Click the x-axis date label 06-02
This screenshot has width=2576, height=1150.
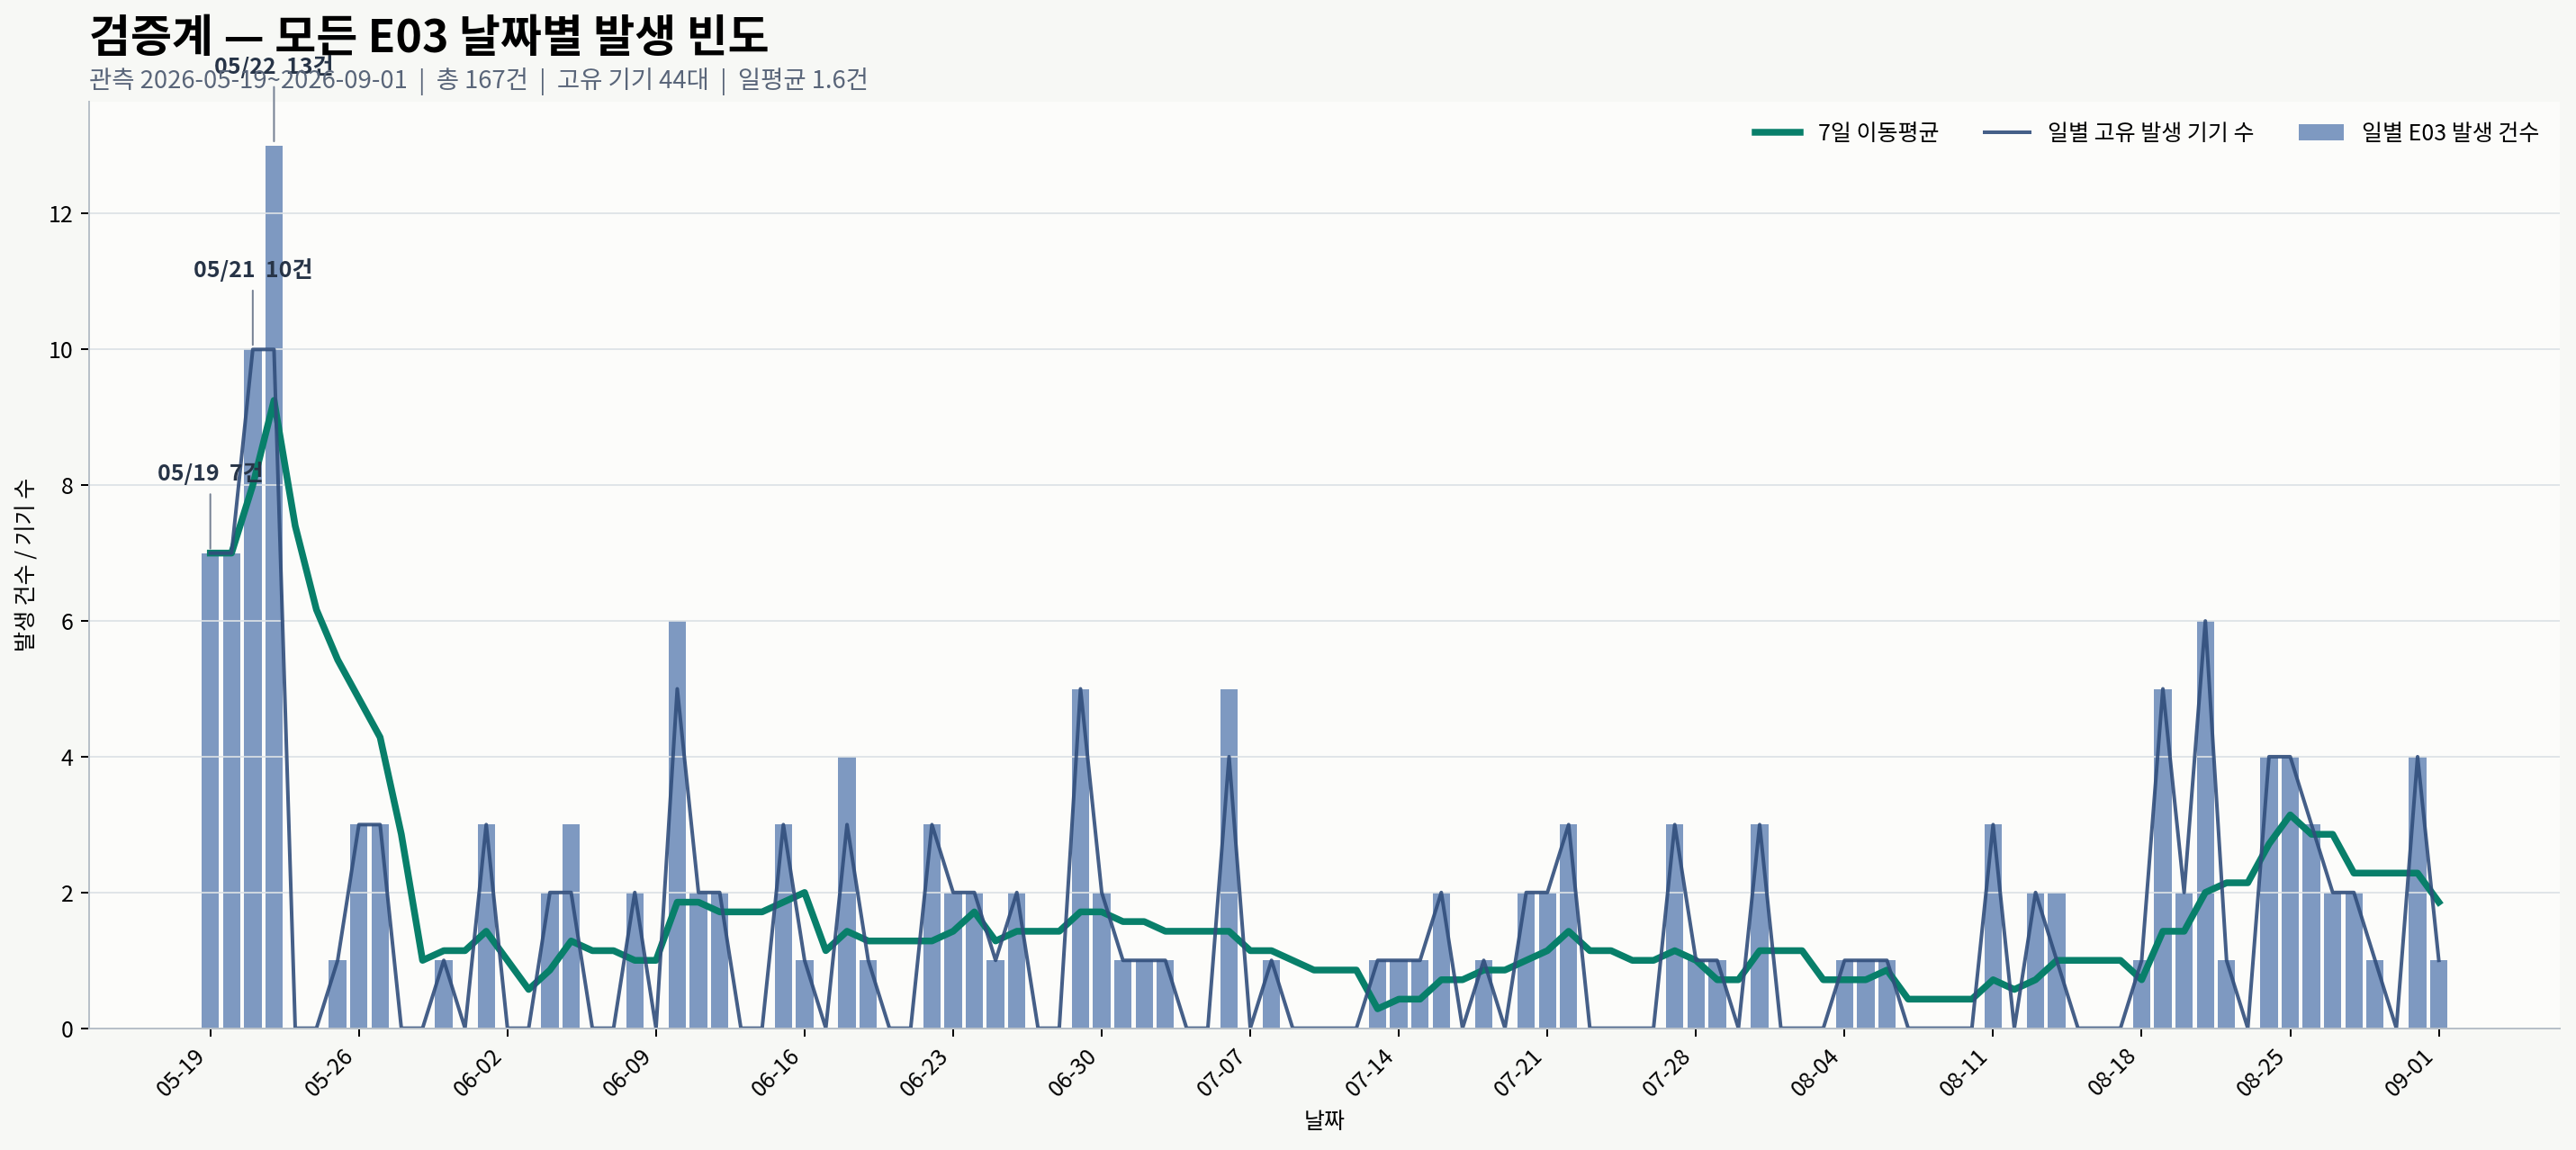click(478, 1072)
